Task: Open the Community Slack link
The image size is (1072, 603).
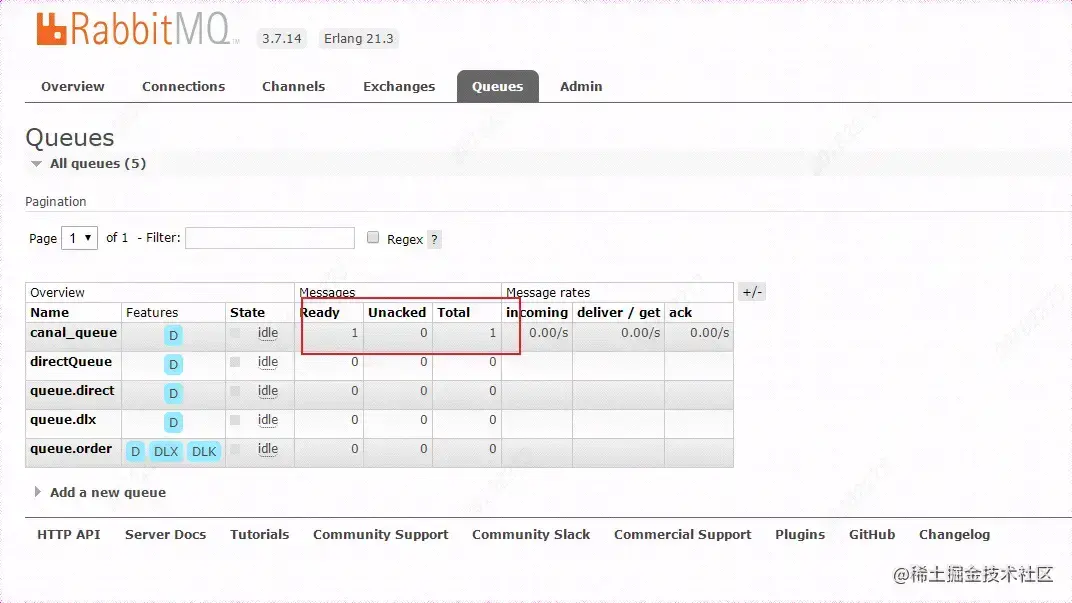Action: click(531, 535)
